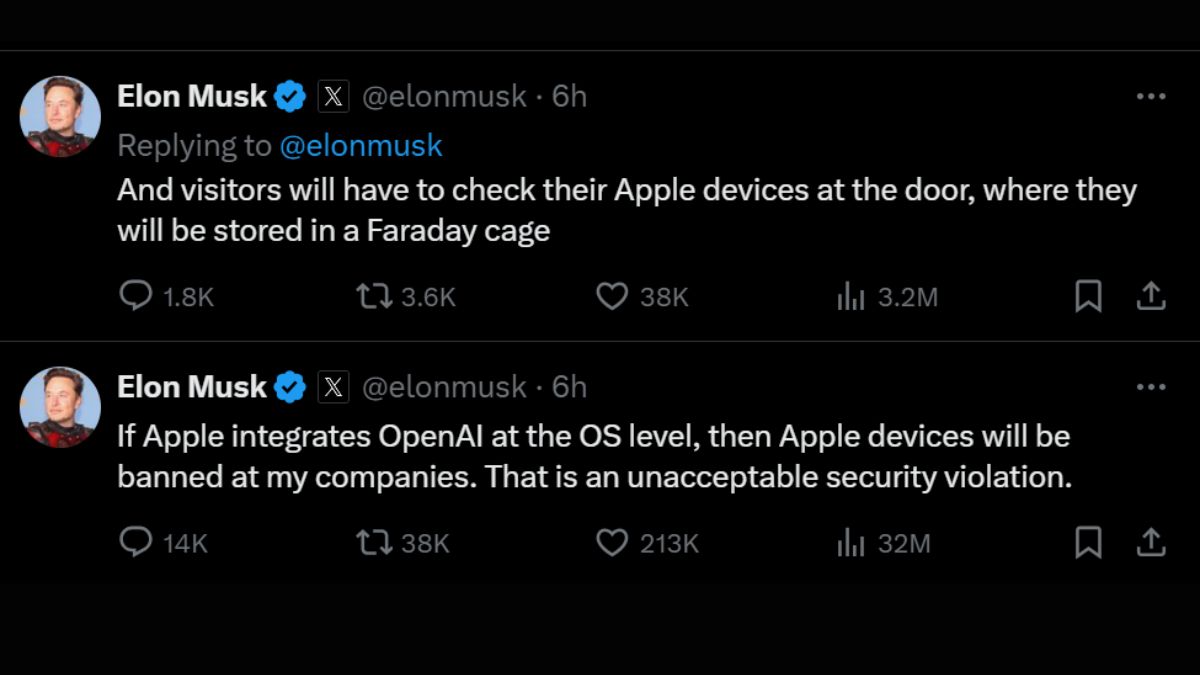The height and width of the screenshot is (675, 1200).
Task: Click the profile avatar on bottom tweet
Action: [60, 407]
